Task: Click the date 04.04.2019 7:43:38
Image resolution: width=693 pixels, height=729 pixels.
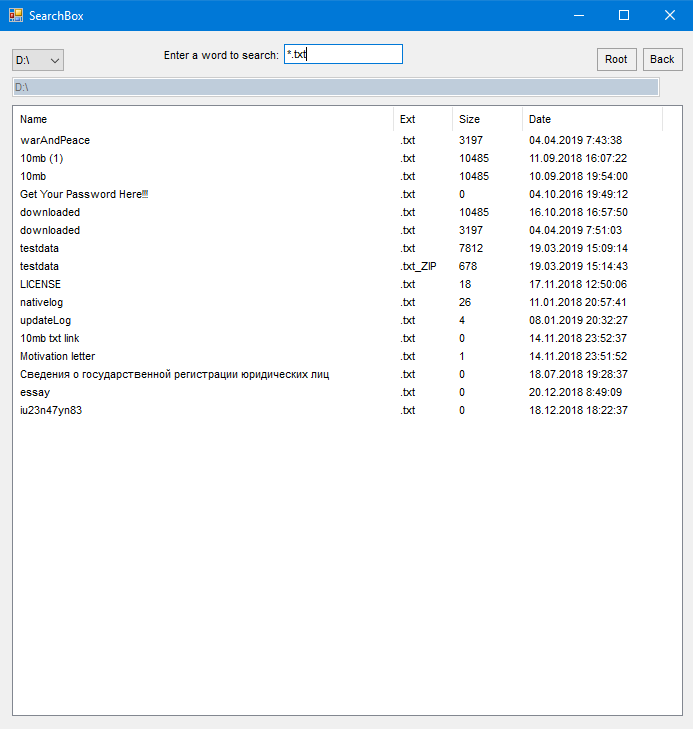Action: click(x=575, y=140)
